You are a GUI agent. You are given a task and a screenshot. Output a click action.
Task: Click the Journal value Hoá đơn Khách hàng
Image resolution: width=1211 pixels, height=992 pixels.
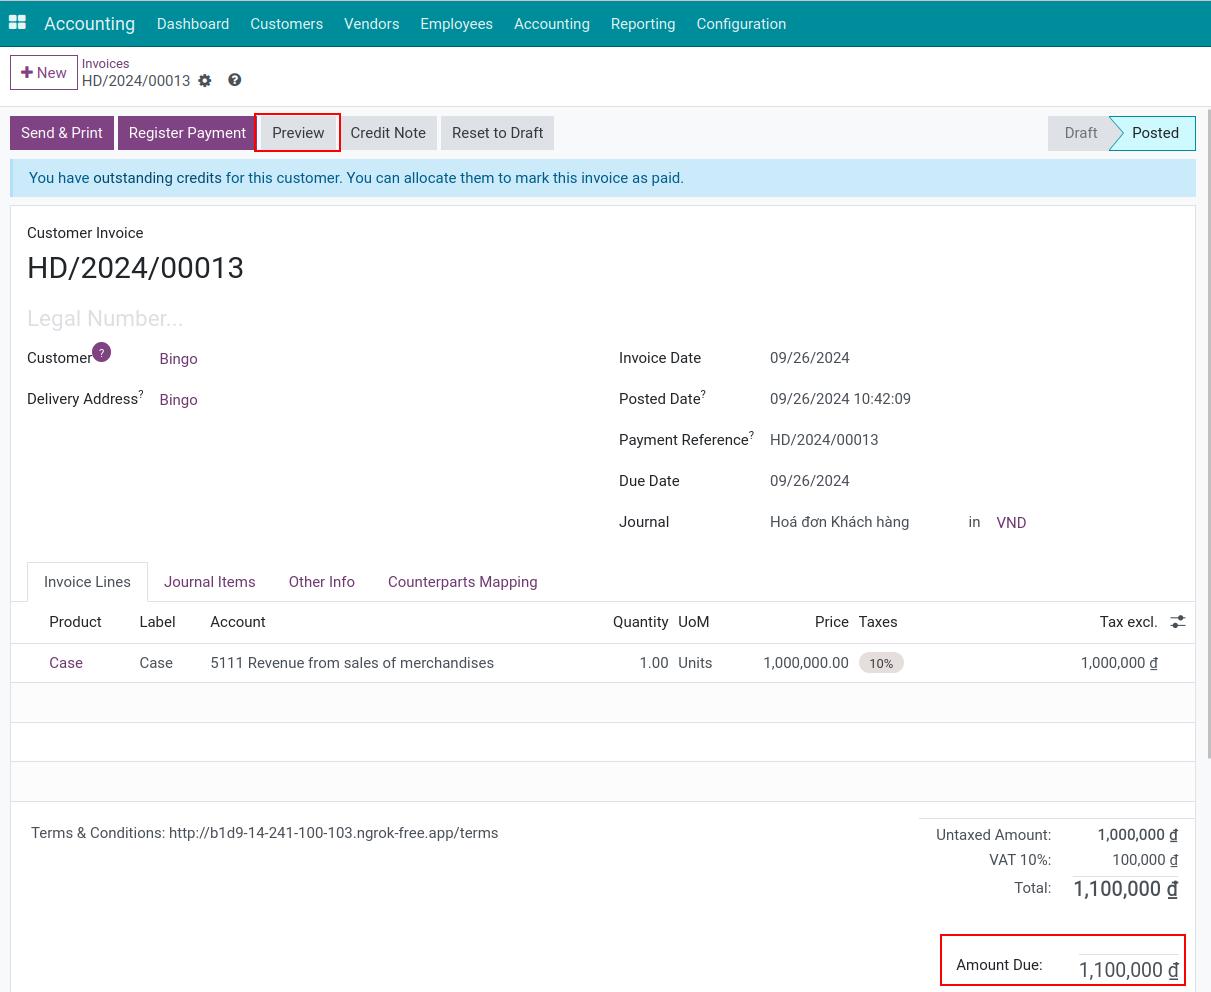click(x=840, y=522)
